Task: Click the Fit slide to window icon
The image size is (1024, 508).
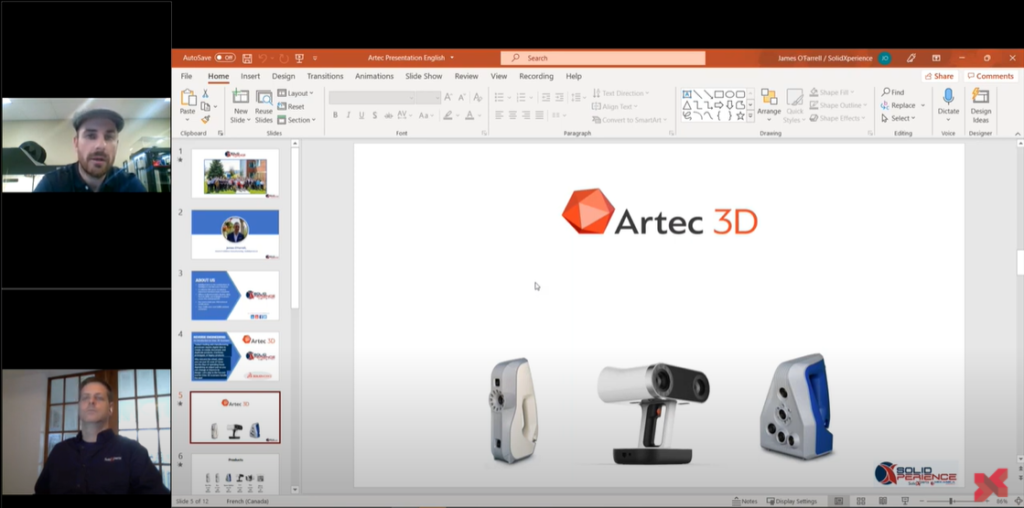Action: pos(1017,501)
